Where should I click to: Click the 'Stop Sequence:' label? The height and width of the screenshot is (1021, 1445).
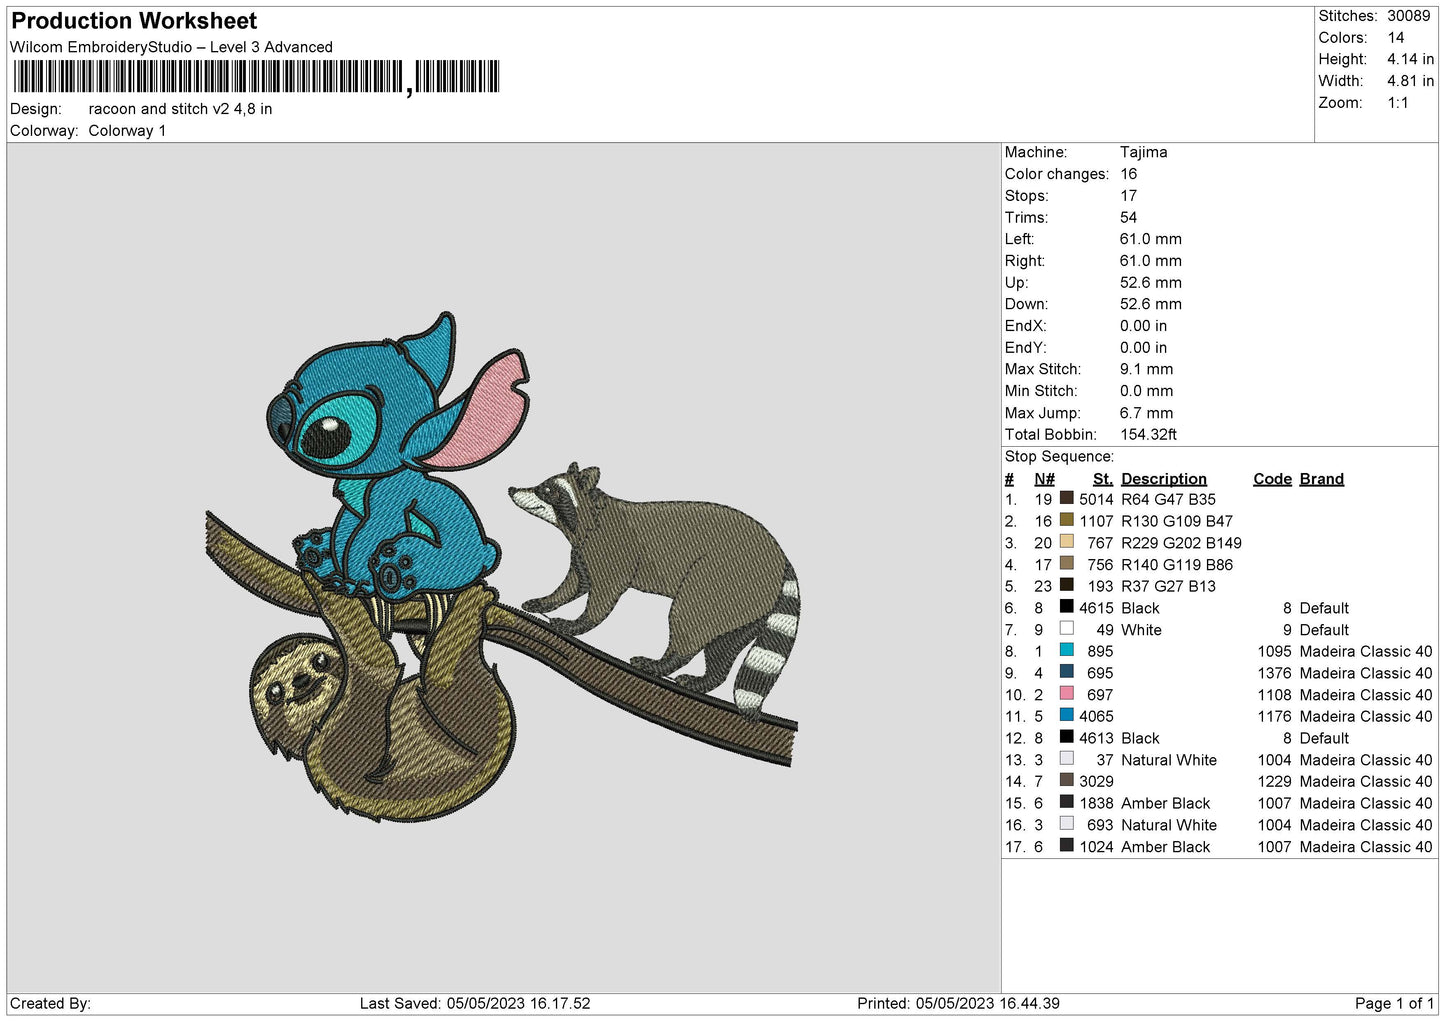(1059, 456)
